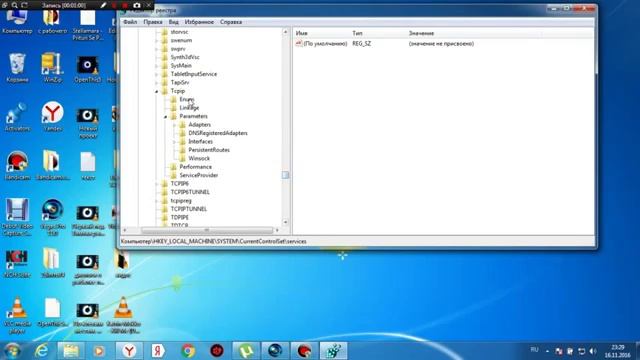Open the Справка menu
640x360 pixels.
click(x=231, y=22)
